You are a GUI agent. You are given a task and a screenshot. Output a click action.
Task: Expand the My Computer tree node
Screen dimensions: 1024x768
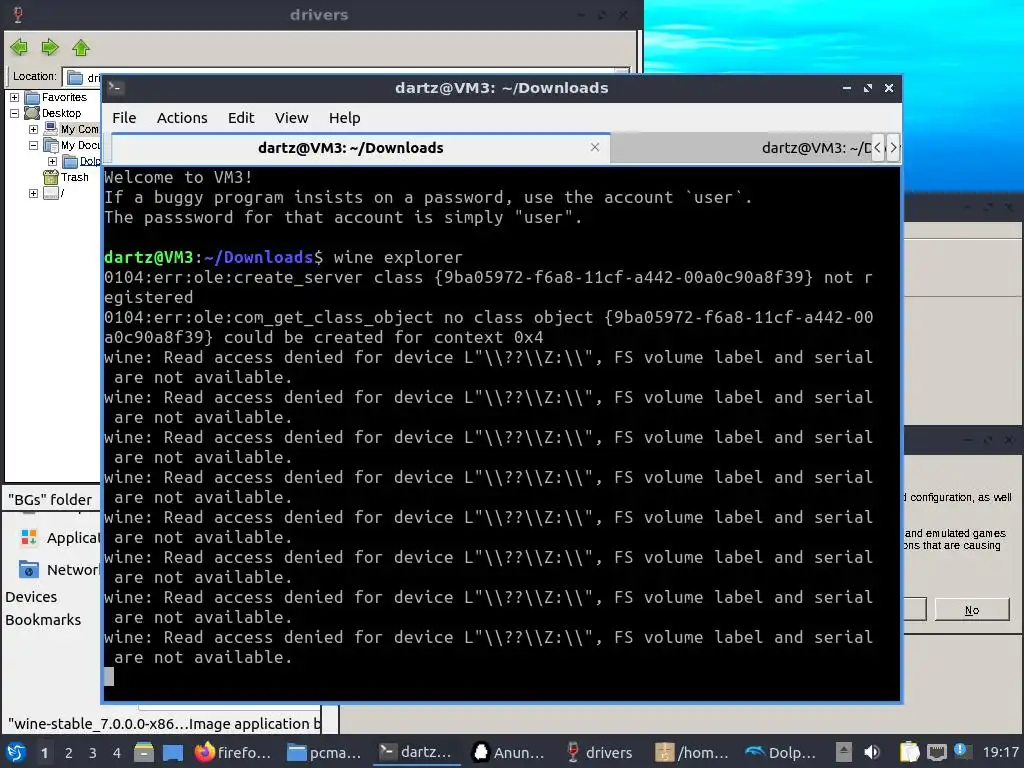(33, 129)
